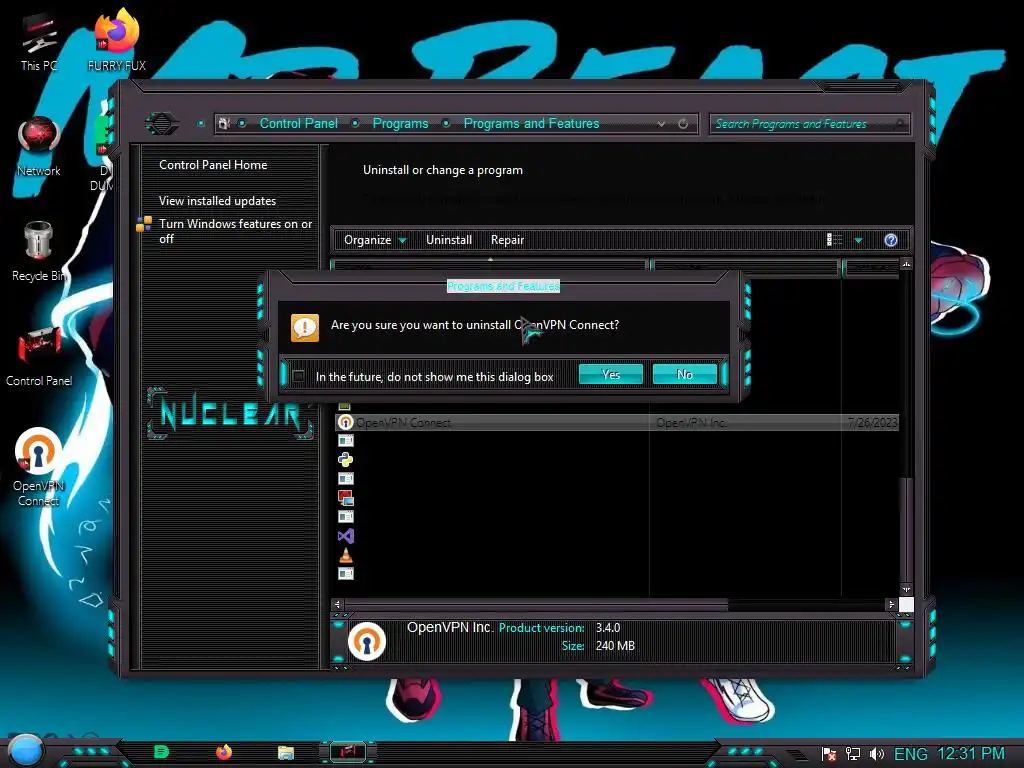Go to Programs in the breadcrumb
The image size is (1024, 768).
pyautogui.click(x=400, y=123)
